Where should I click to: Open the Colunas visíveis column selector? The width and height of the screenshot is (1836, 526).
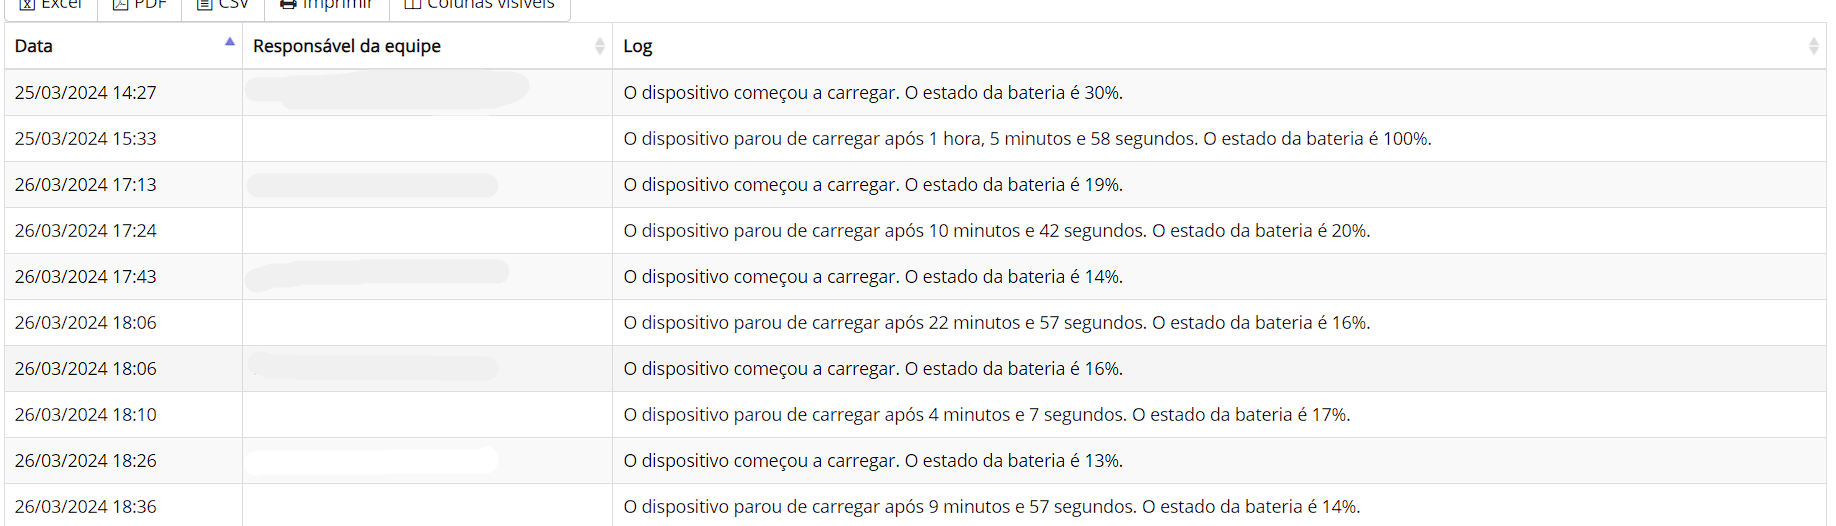(x=479, y=5)
